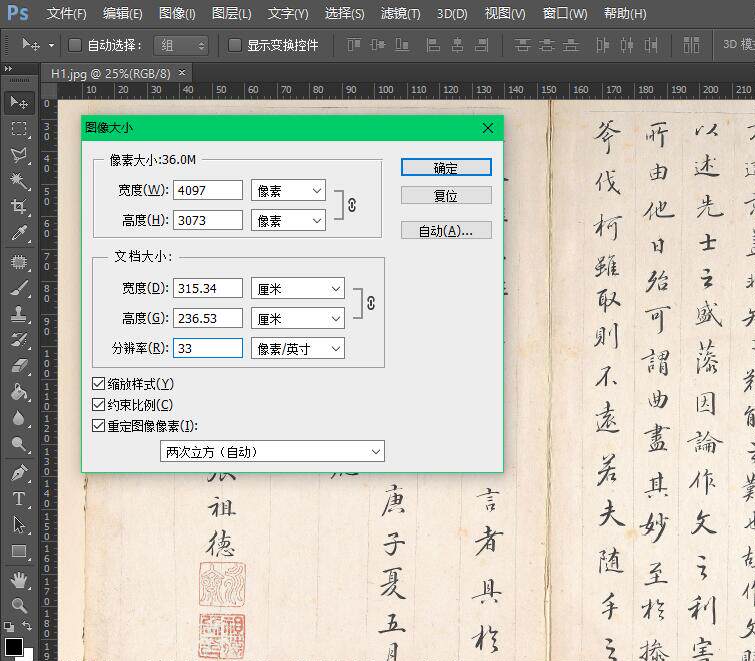
Task: Uncheck the 重定图像像素(I) checkbox
Action: click(98, 426)
